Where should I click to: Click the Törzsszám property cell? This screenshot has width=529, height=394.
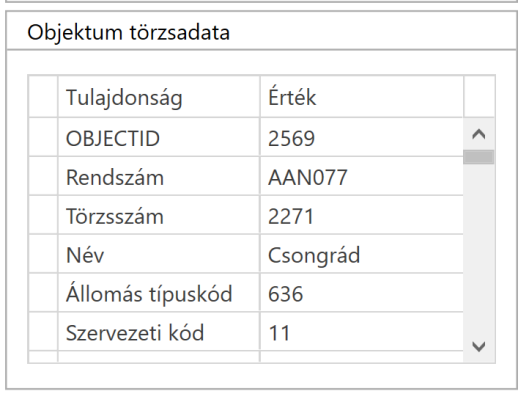[159, 215]
